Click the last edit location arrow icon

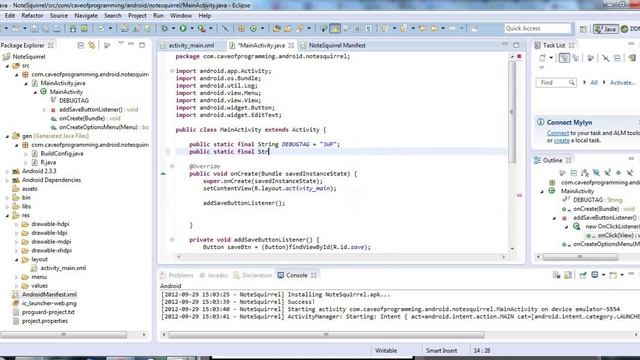click(x=423, y=28)
